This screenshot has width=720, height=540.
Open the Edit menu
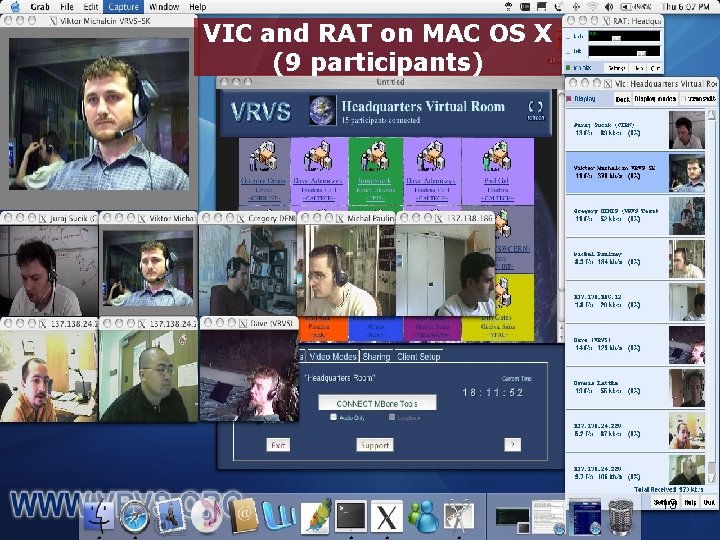pyautogui.click(x=91, y=6)
